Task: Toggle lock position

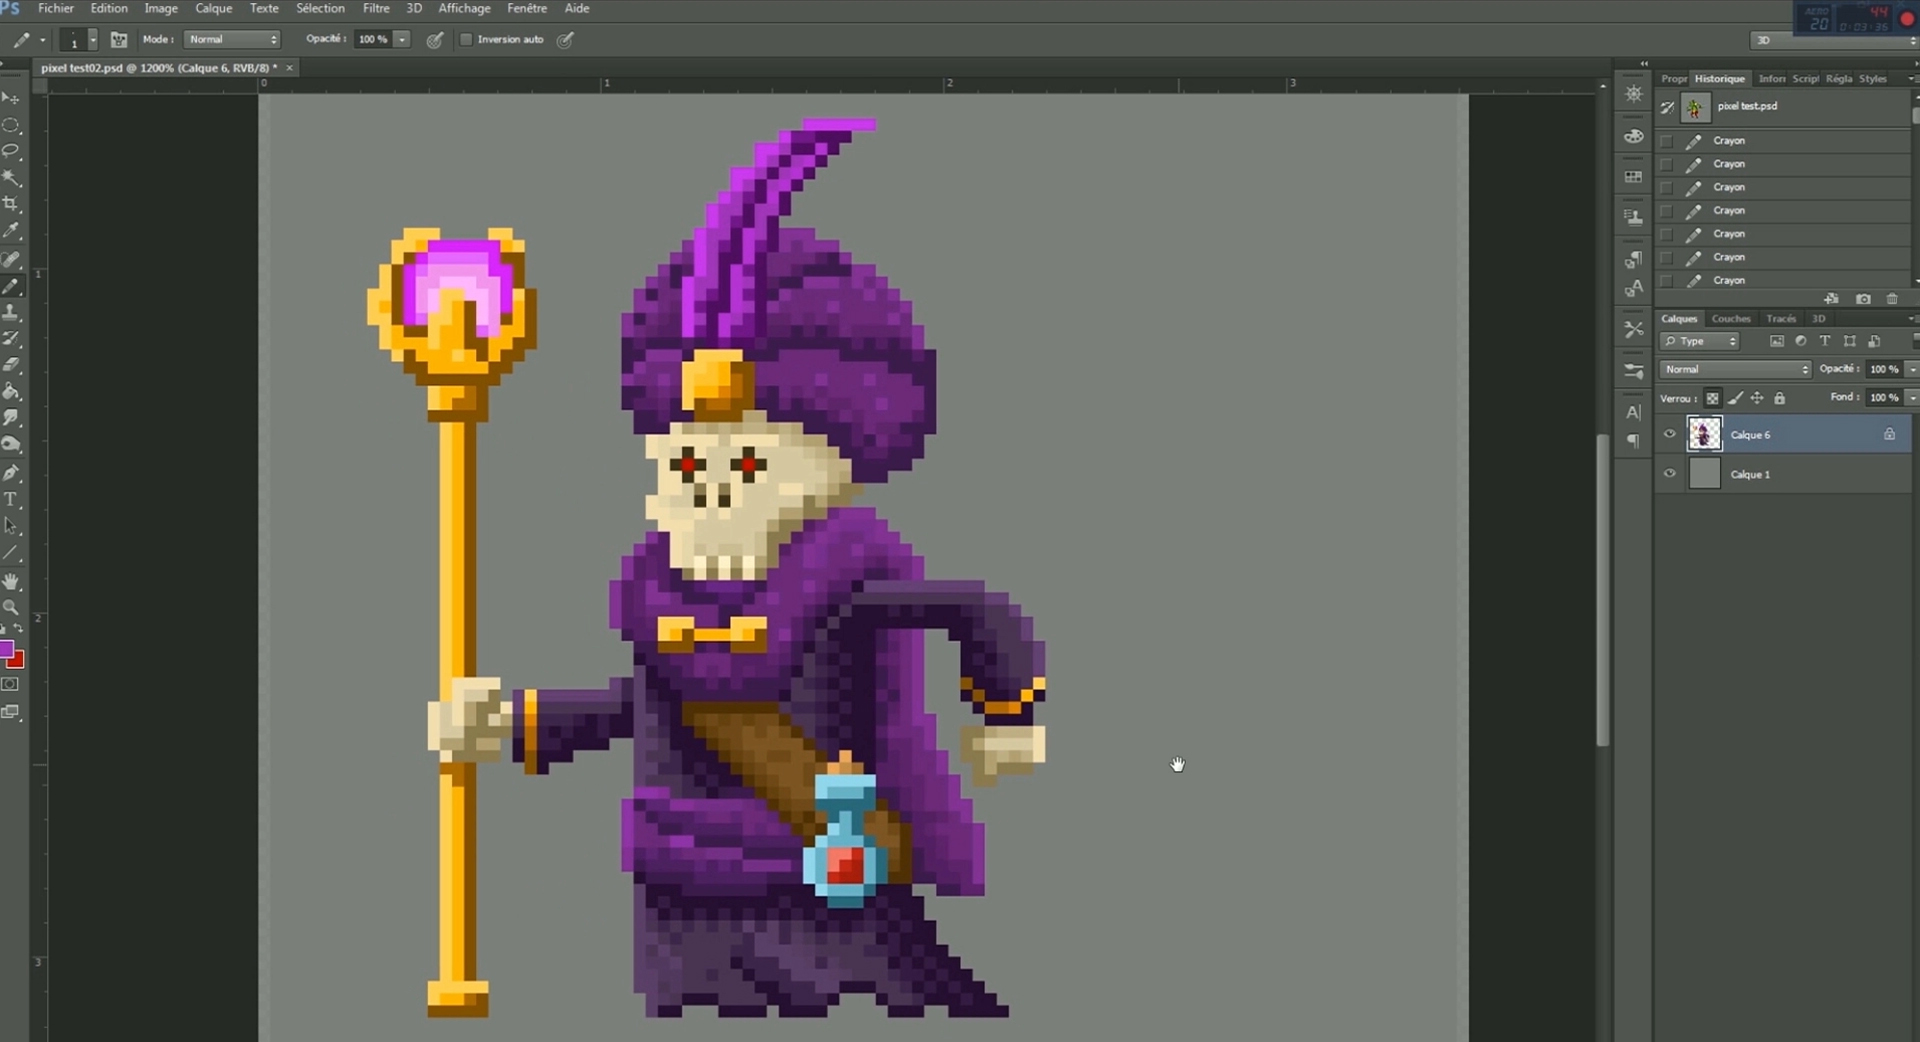Action: [1757, 398]
